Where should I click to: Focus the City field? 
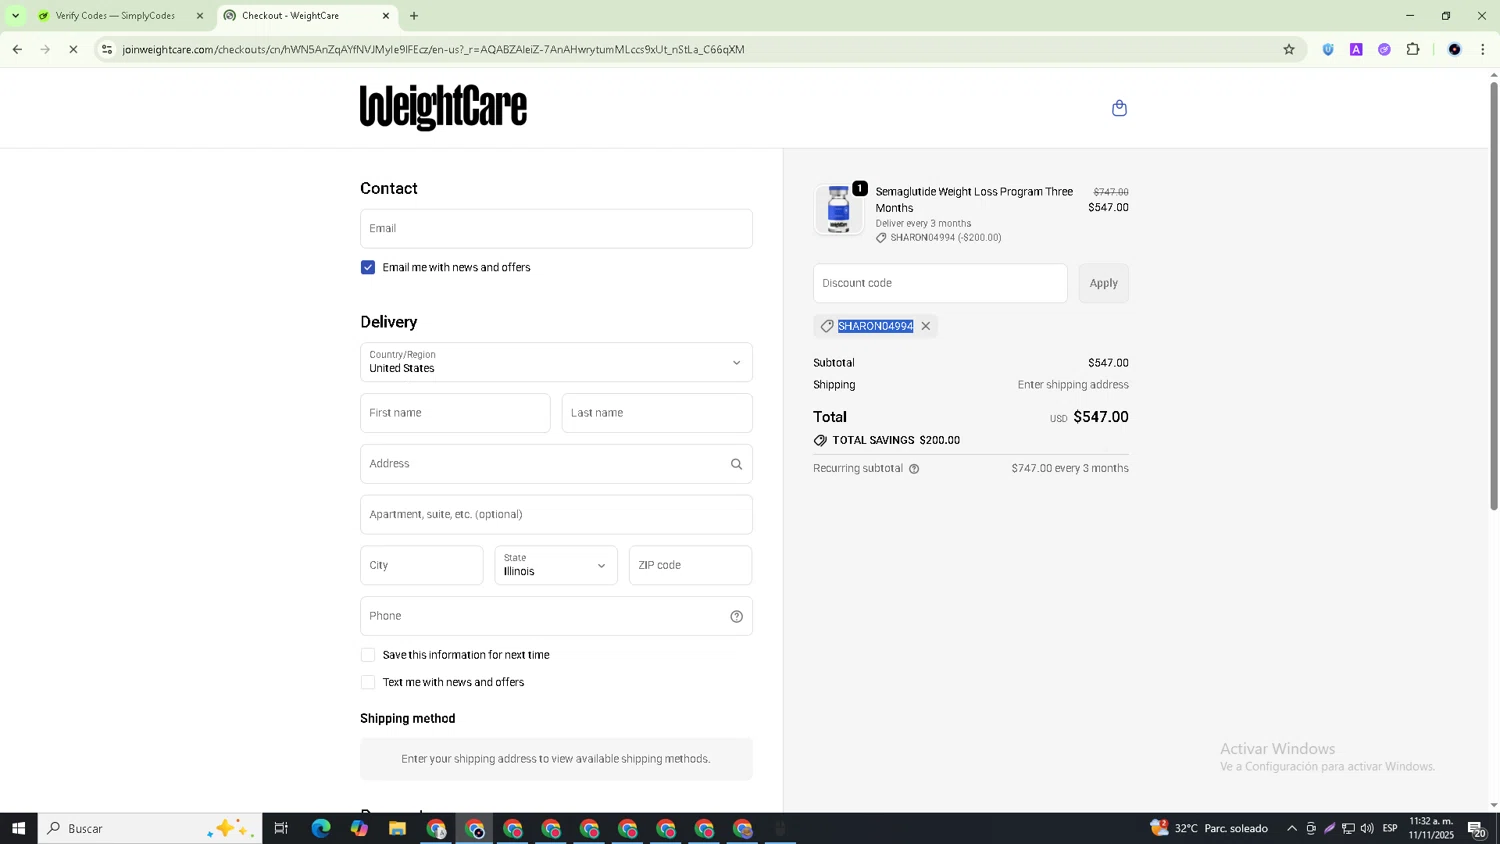click(x=421, y=566)
